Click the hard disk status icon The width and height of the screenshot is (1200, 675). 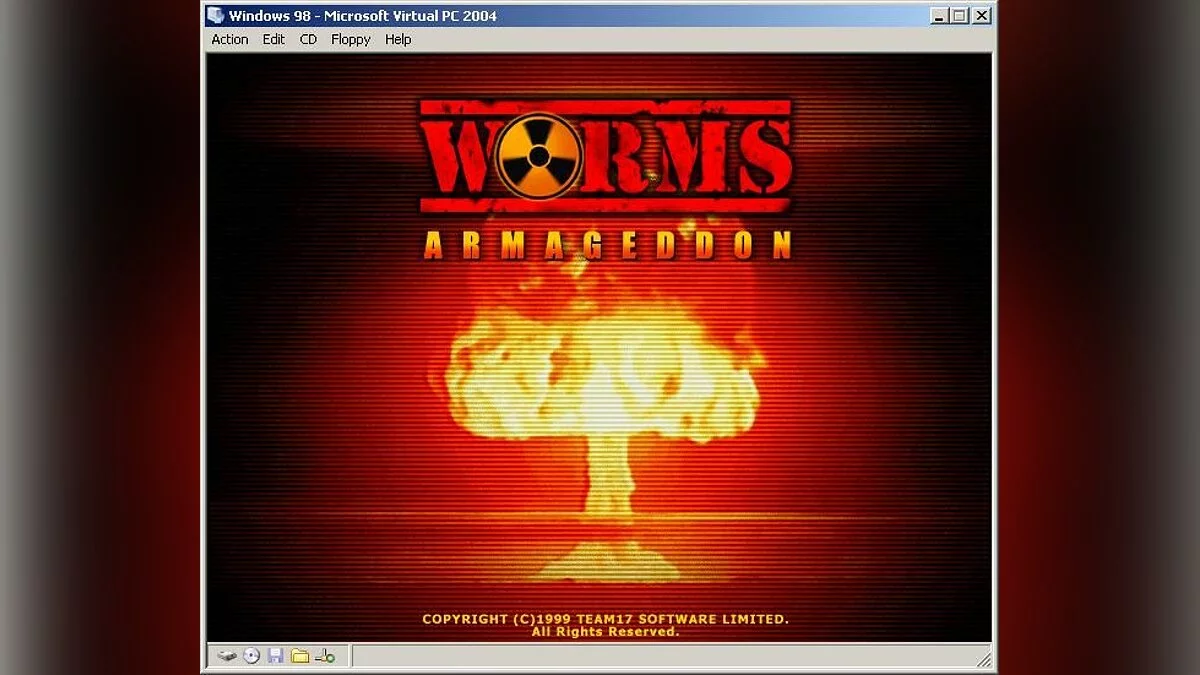tap(228, 656)
